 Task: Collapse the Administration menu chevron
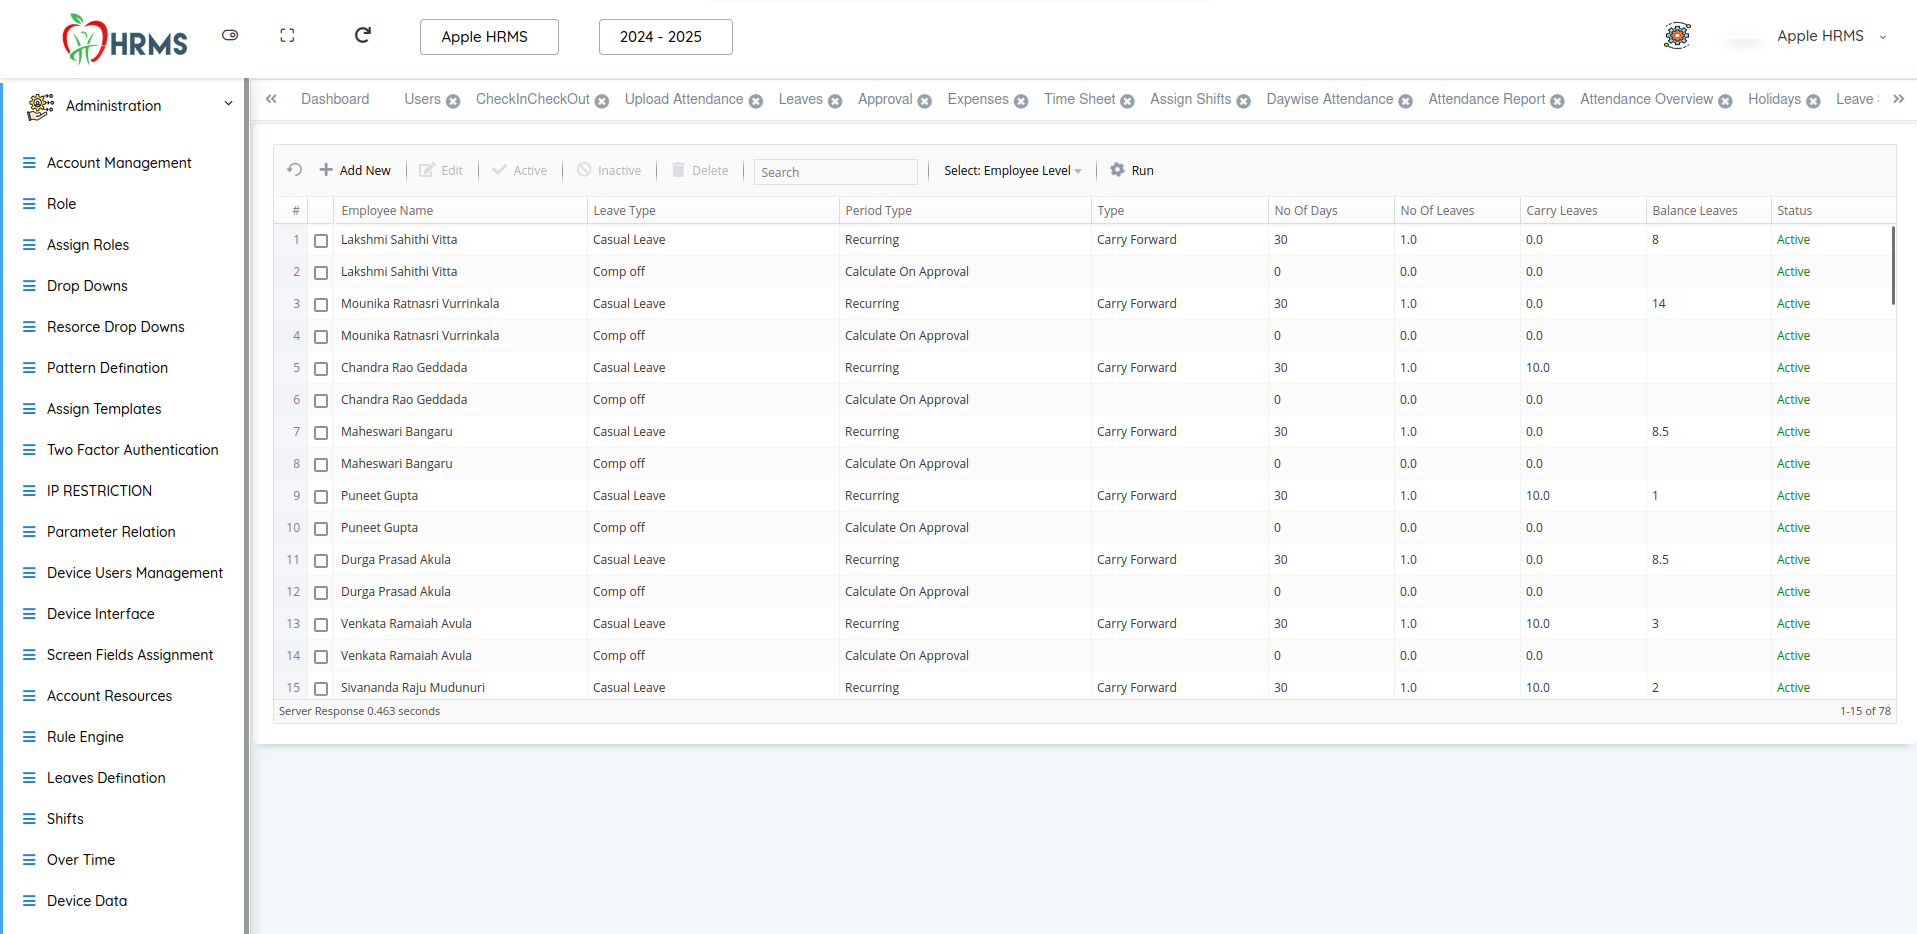pos(228,104)
